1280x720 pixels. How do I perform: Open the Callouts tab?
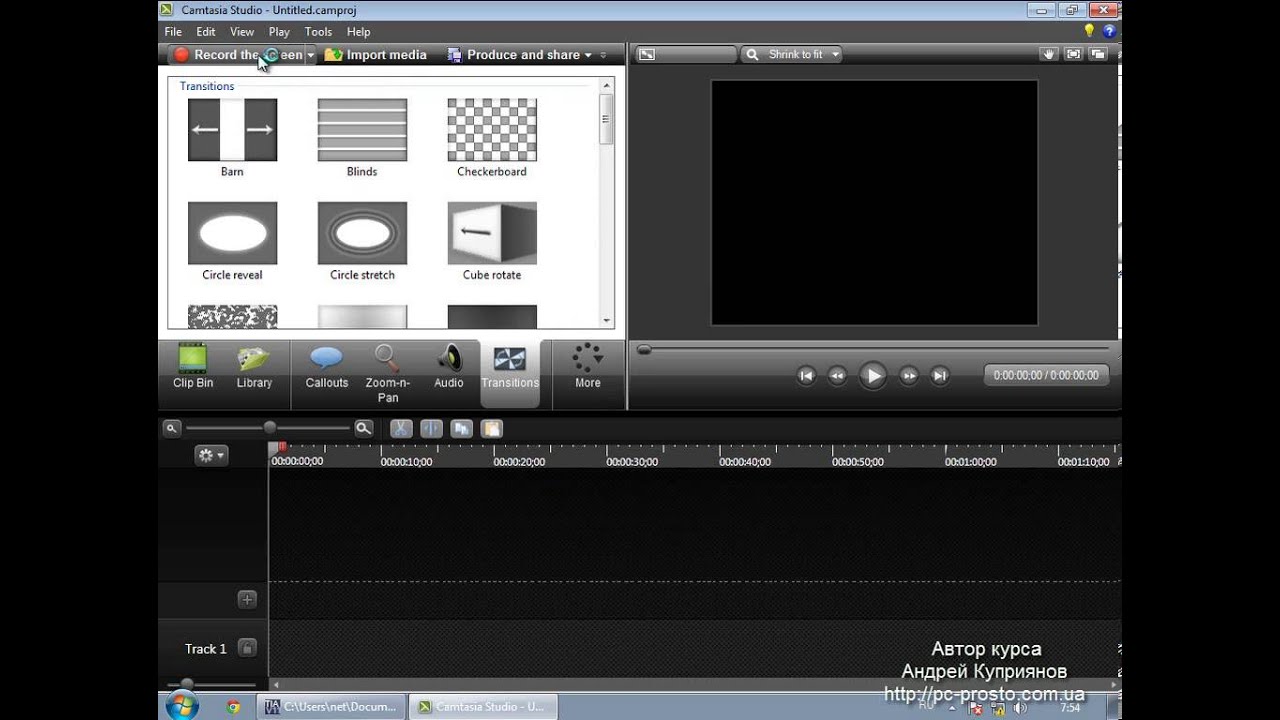pyautogui.click(x=327, y=367)
